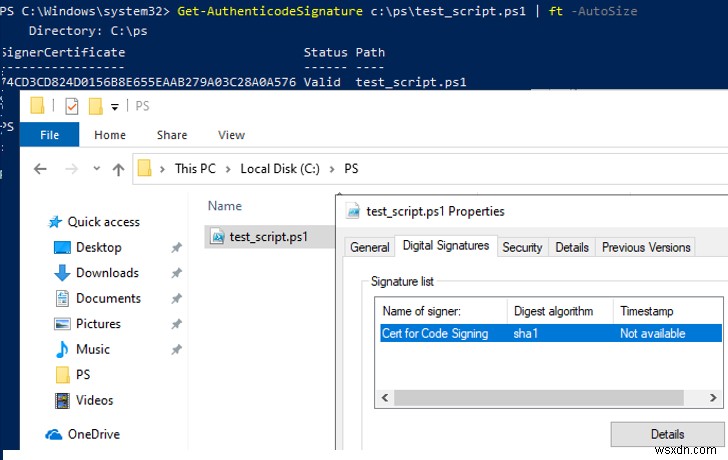Select OneDrive in the navigation pane

click(x=94, y=434)
